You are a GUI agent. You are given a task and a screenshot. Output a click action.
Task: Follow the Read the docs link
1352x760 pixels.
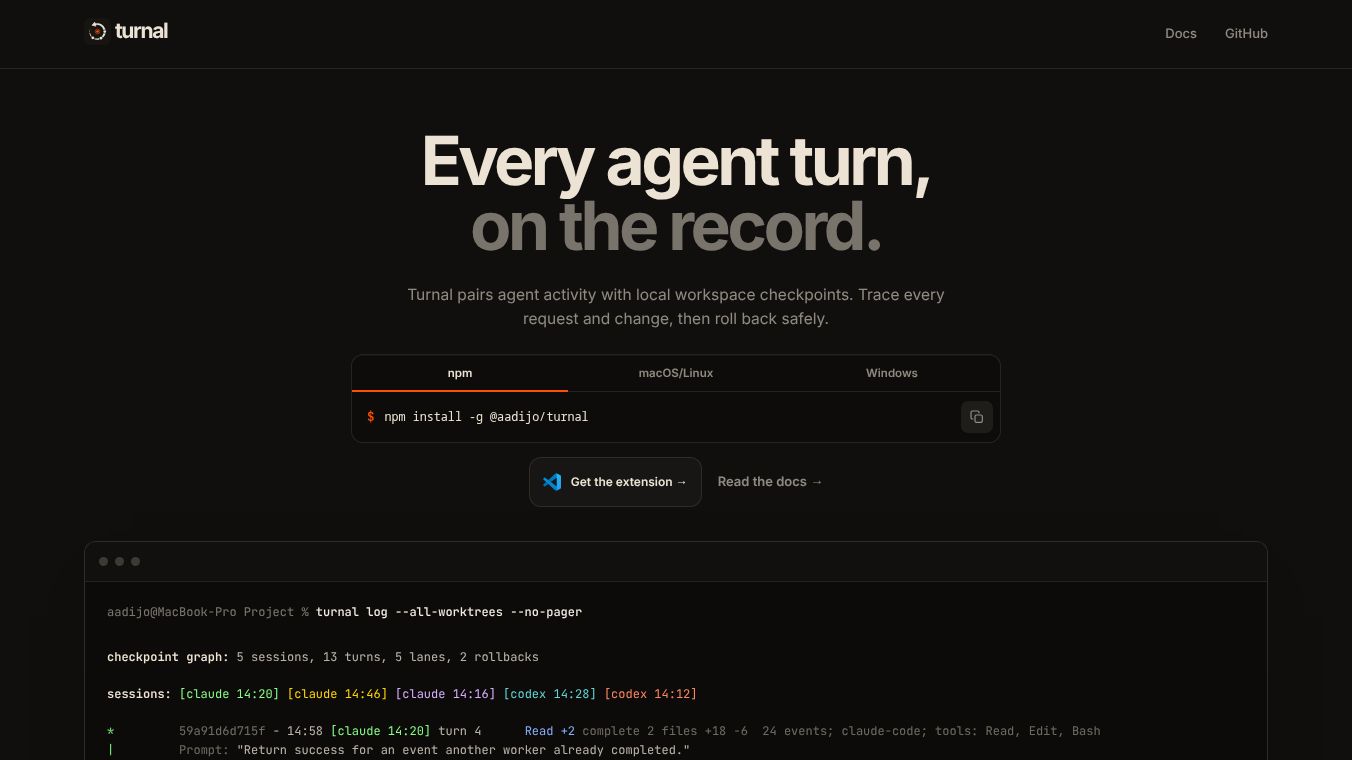point(770,482)
